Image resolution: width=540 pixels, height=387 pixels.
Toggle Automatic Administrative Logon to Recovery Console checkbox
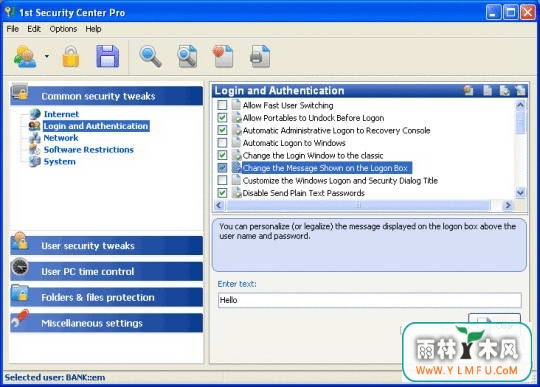tap(222, 130)
